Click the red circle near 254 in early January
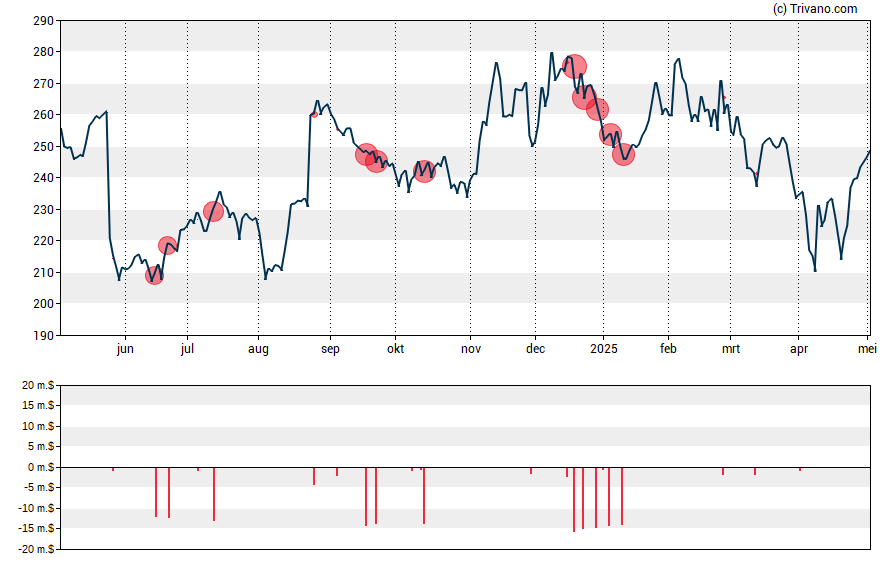The width and height of the screenshot is (888, 565). click(x=610, y=135)
